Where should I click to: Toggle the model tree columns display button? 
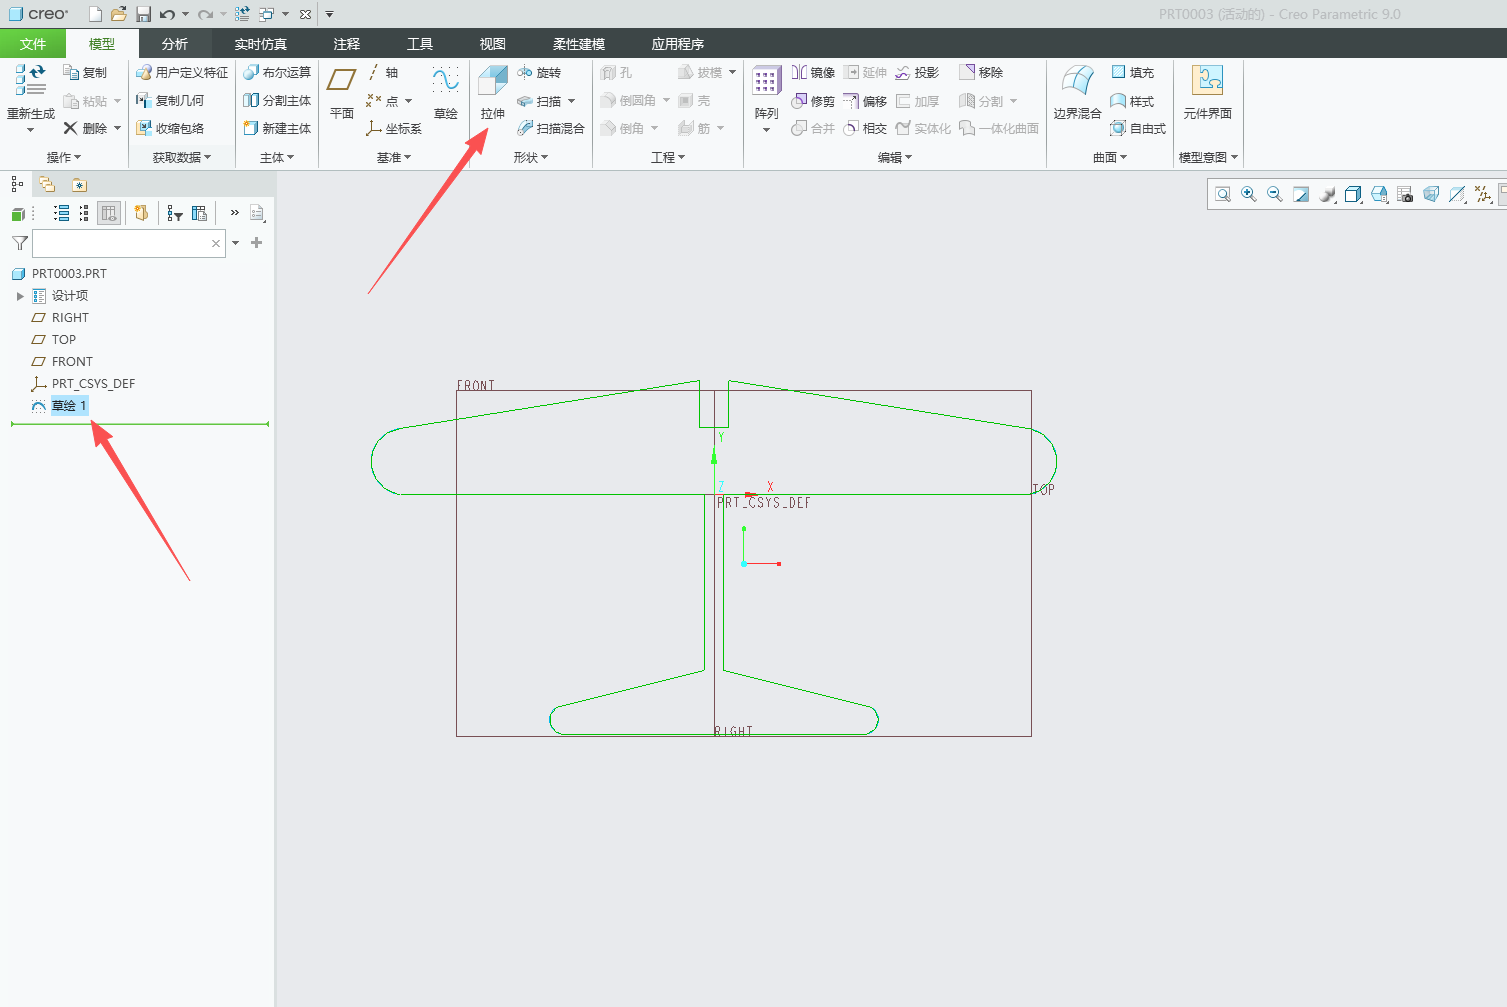109,213
